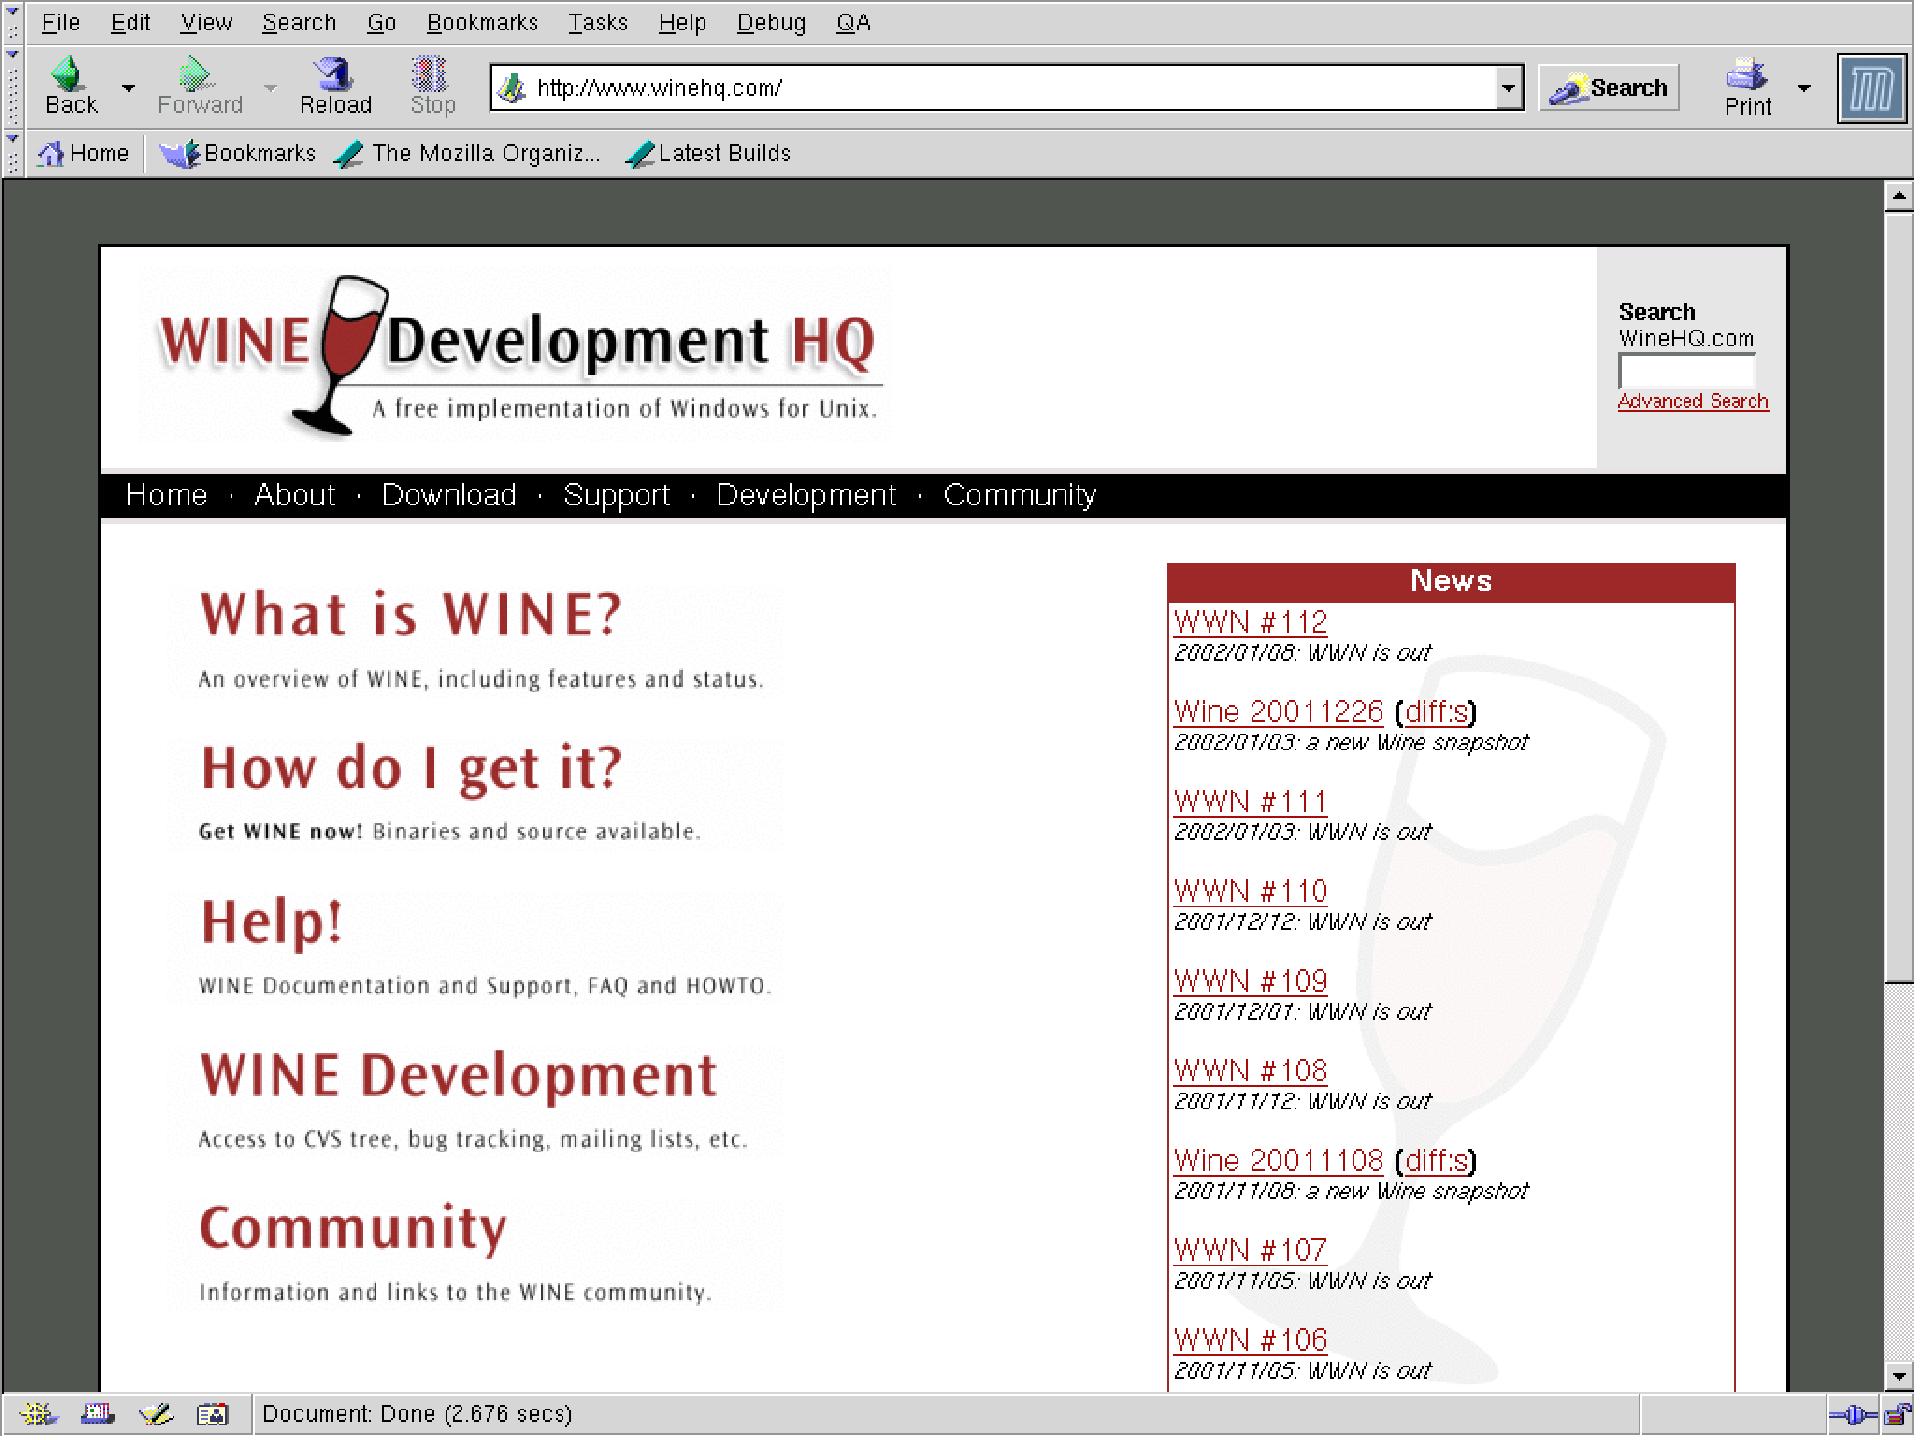The width and height of the screenshot is (1920, 1440).
Task: Click the WineHQ.com search text field
Action: coord(1686,371)
